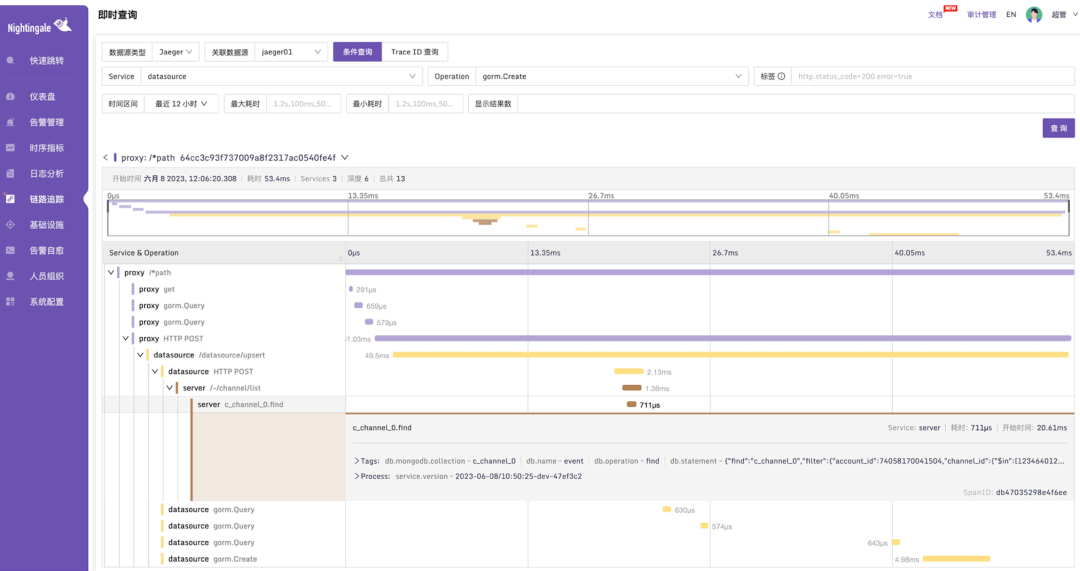Expand the Tags section in span details
This screenshot has width=1080, height=571.
coord(357,461)
